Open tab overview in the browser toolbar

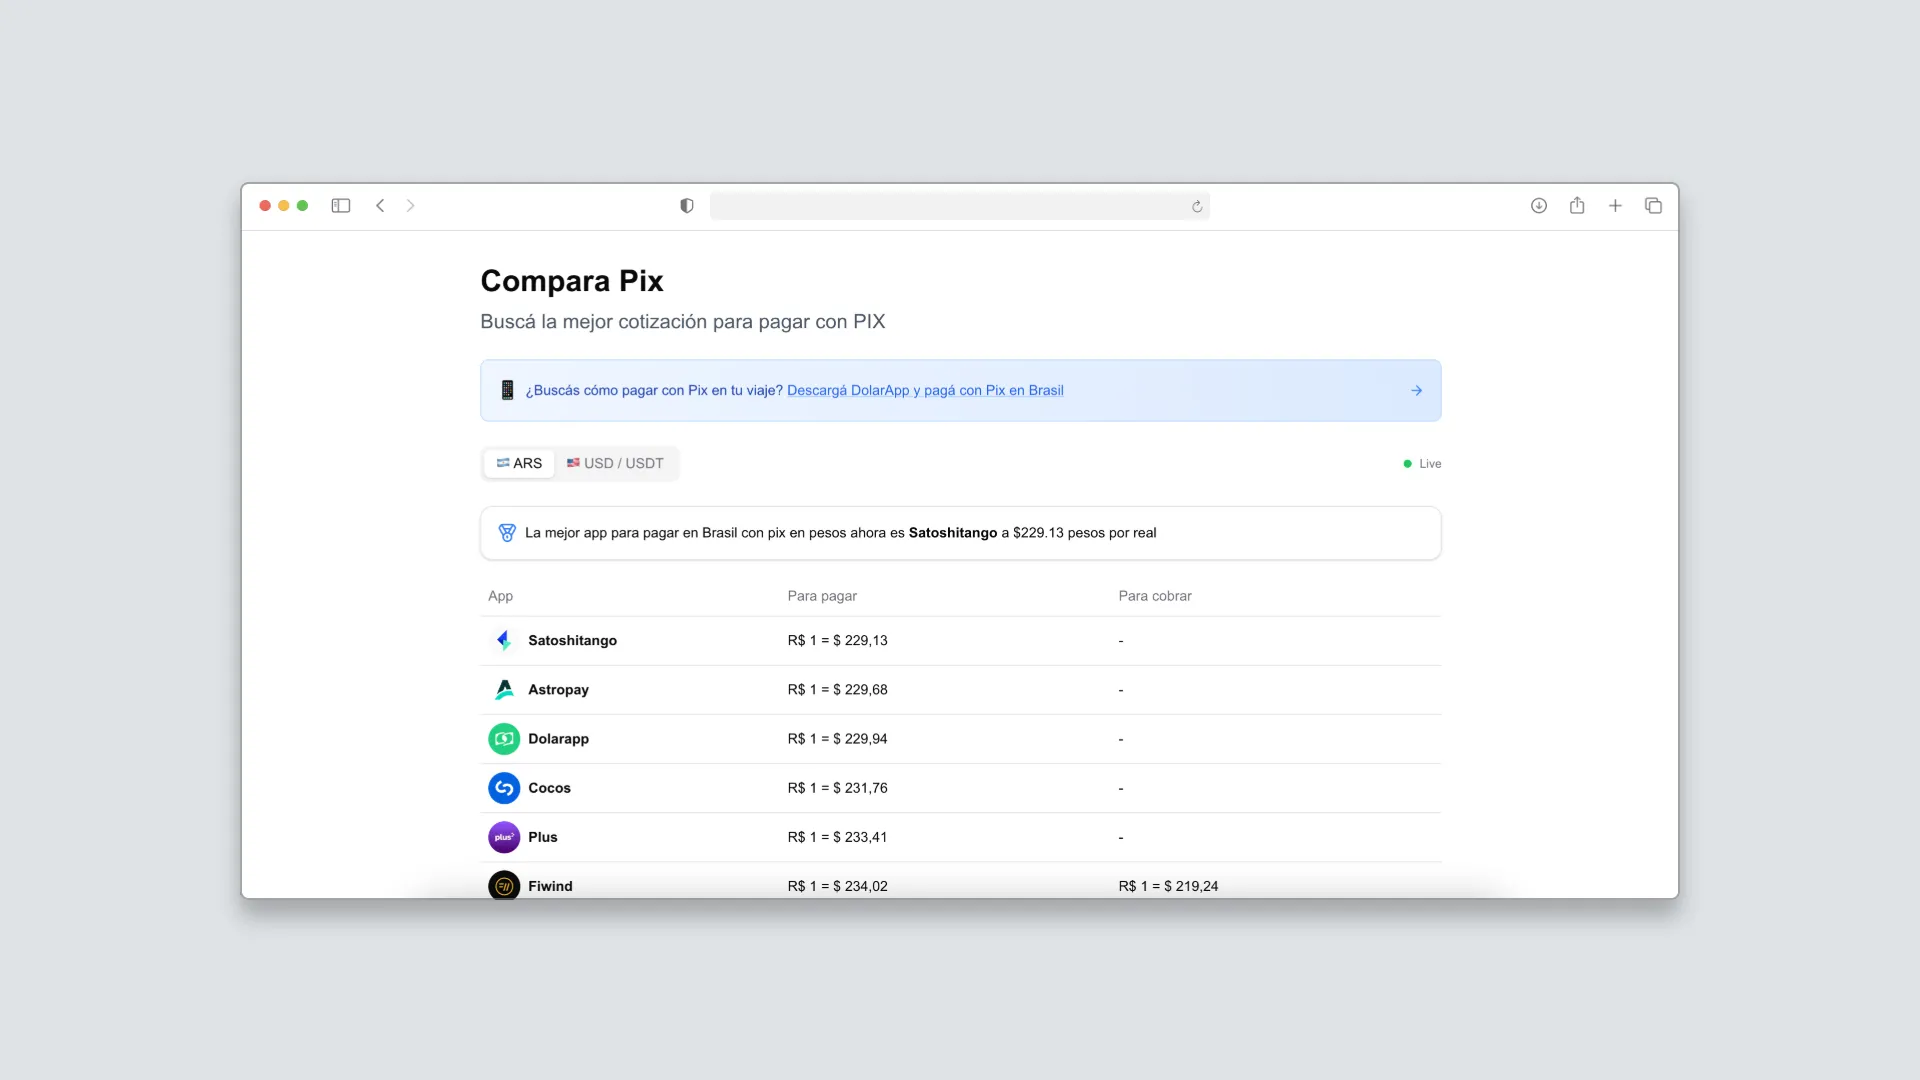coord(1653,205)
